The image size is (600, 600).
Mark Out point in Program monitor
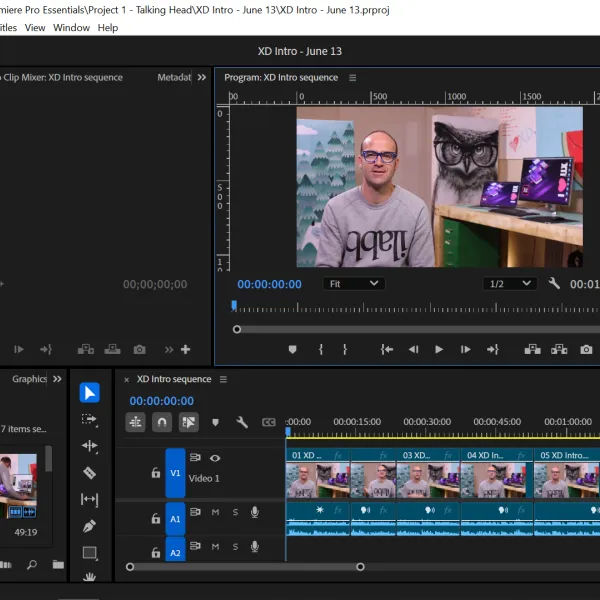[x=345, y=349]
